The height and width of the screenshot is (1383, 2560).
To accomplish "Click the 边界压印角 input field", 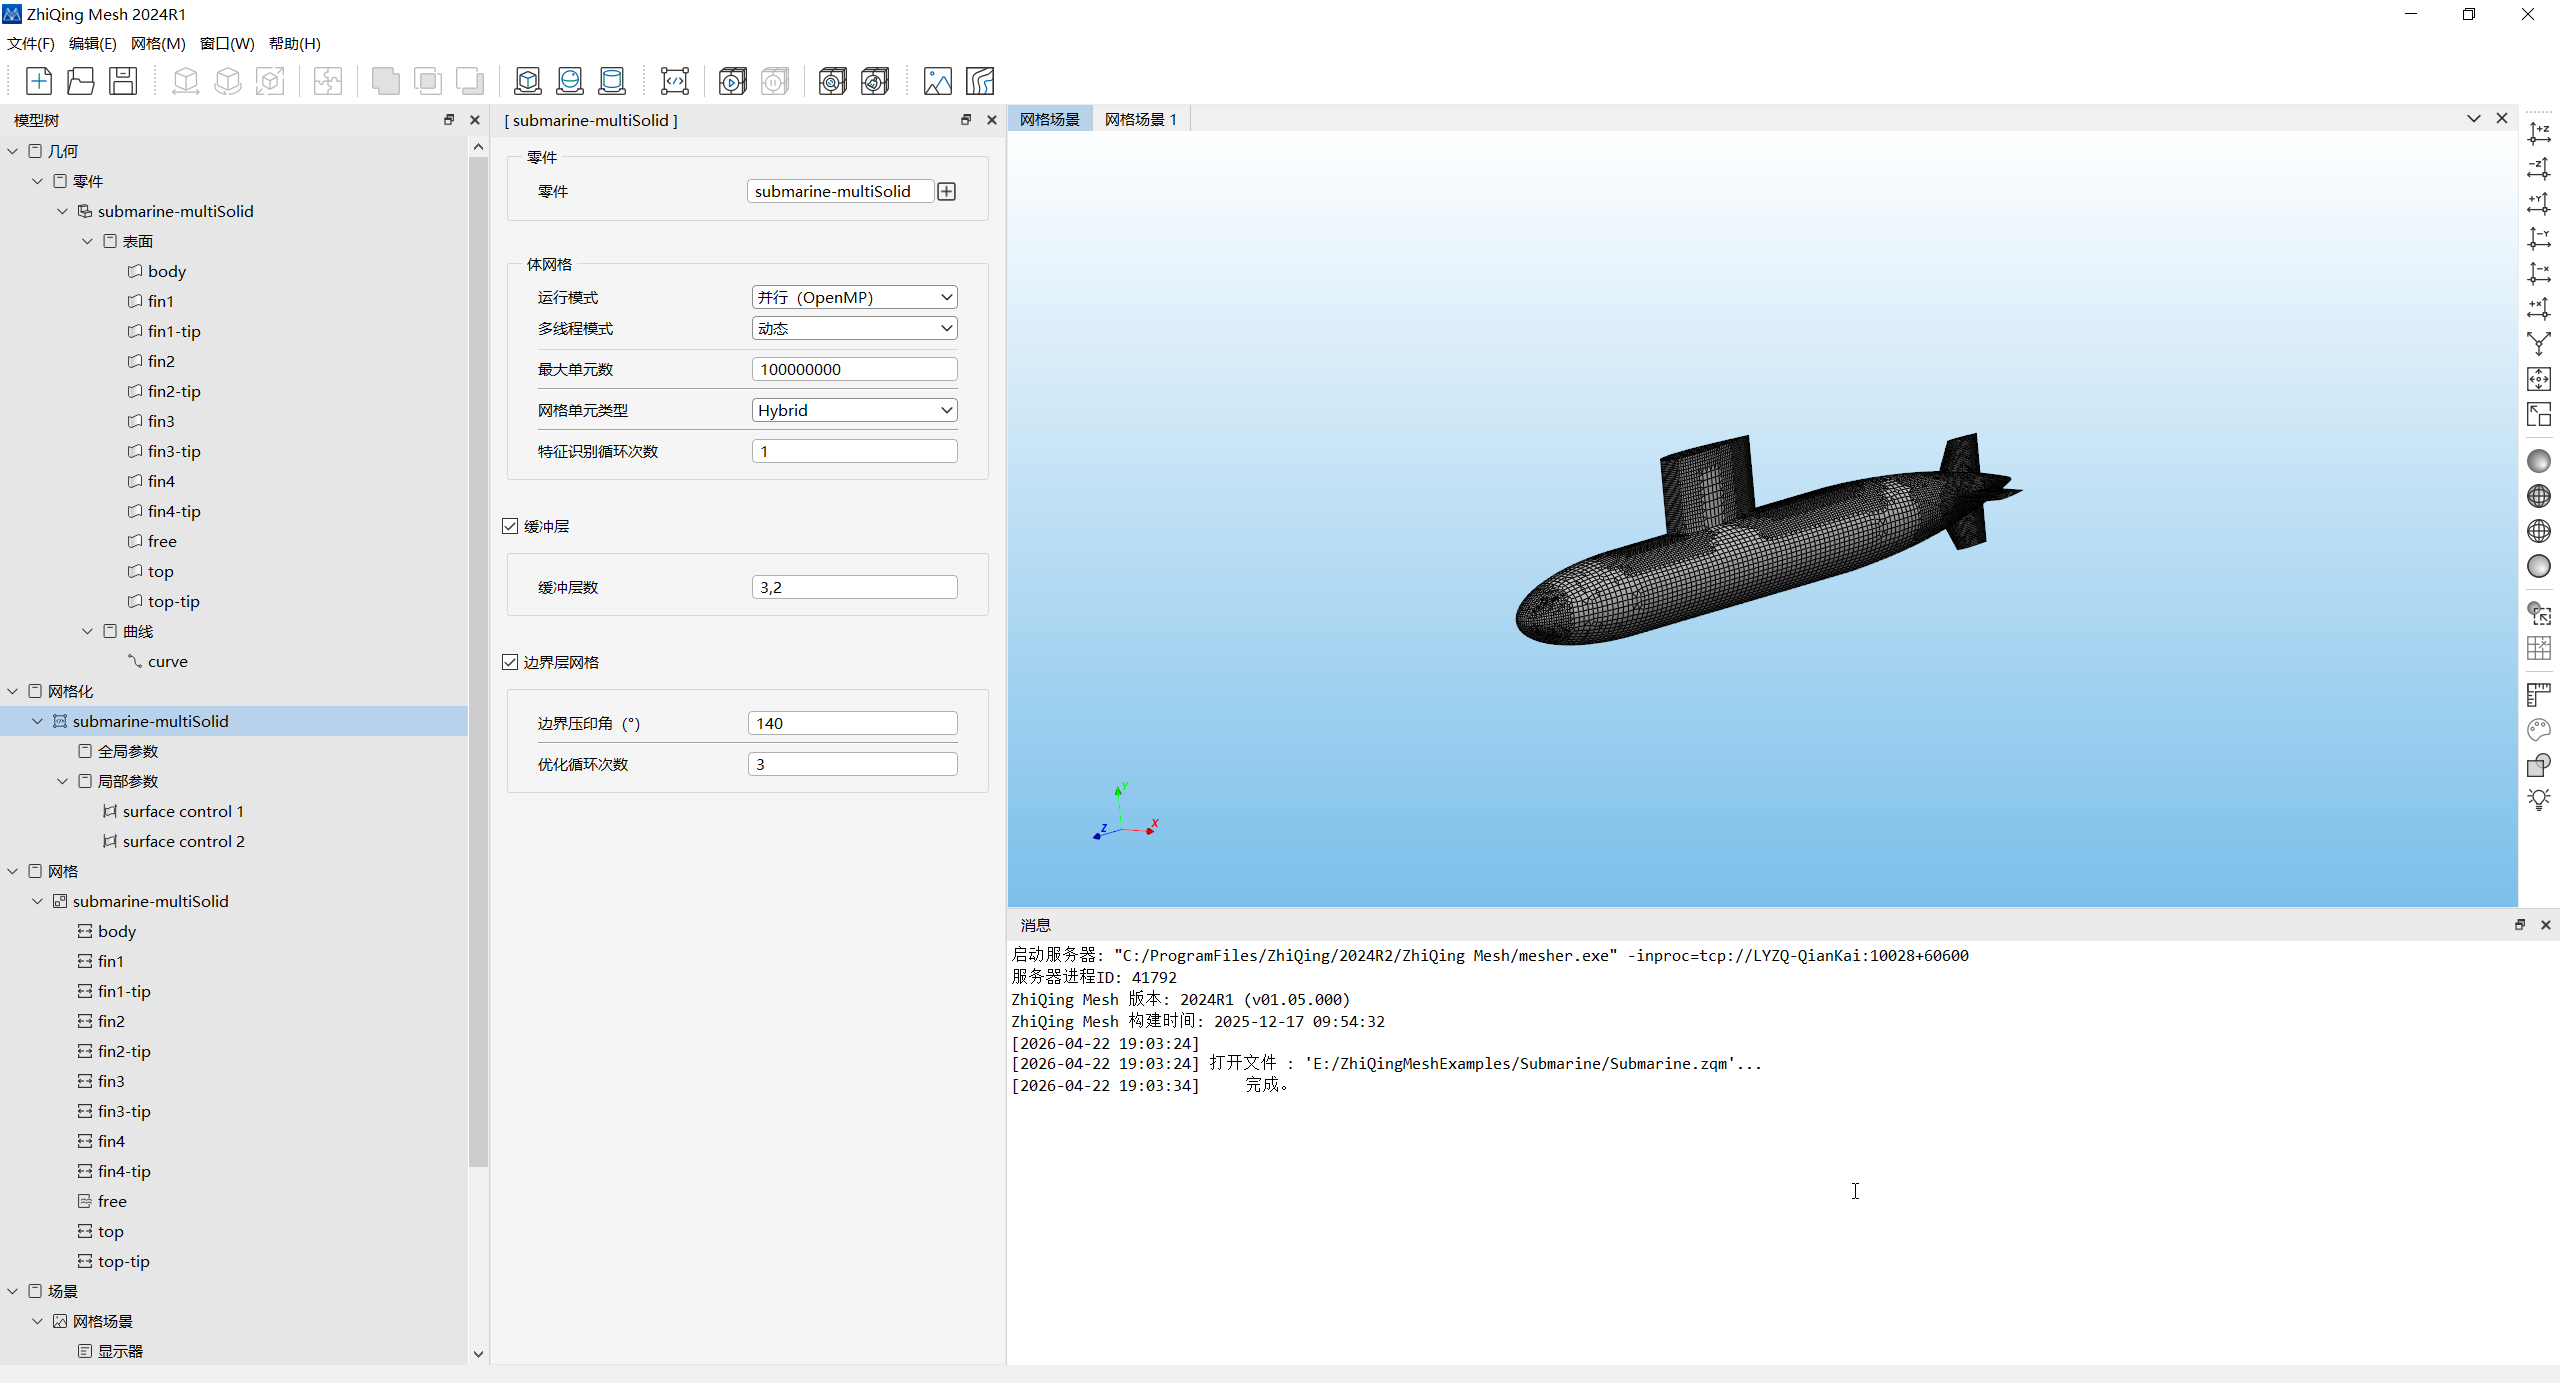I will [x=852, y=723].
